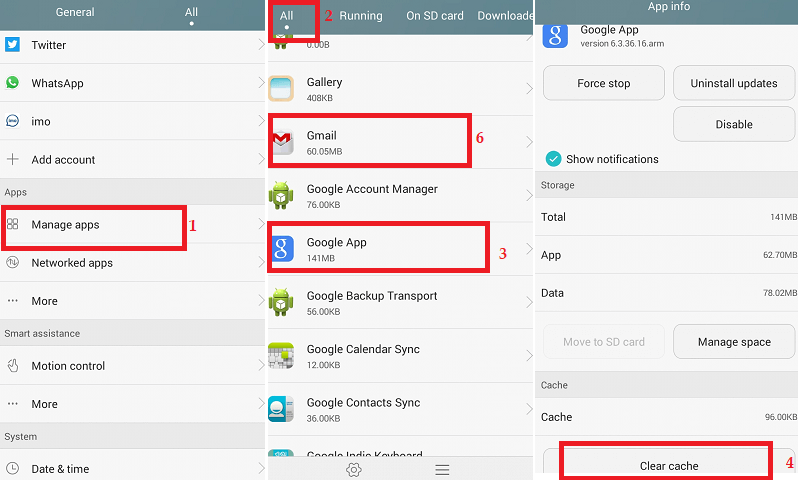798x480 pixels.
Task: Open imo row chevron arrow
Action: click(x=261, y=121)
